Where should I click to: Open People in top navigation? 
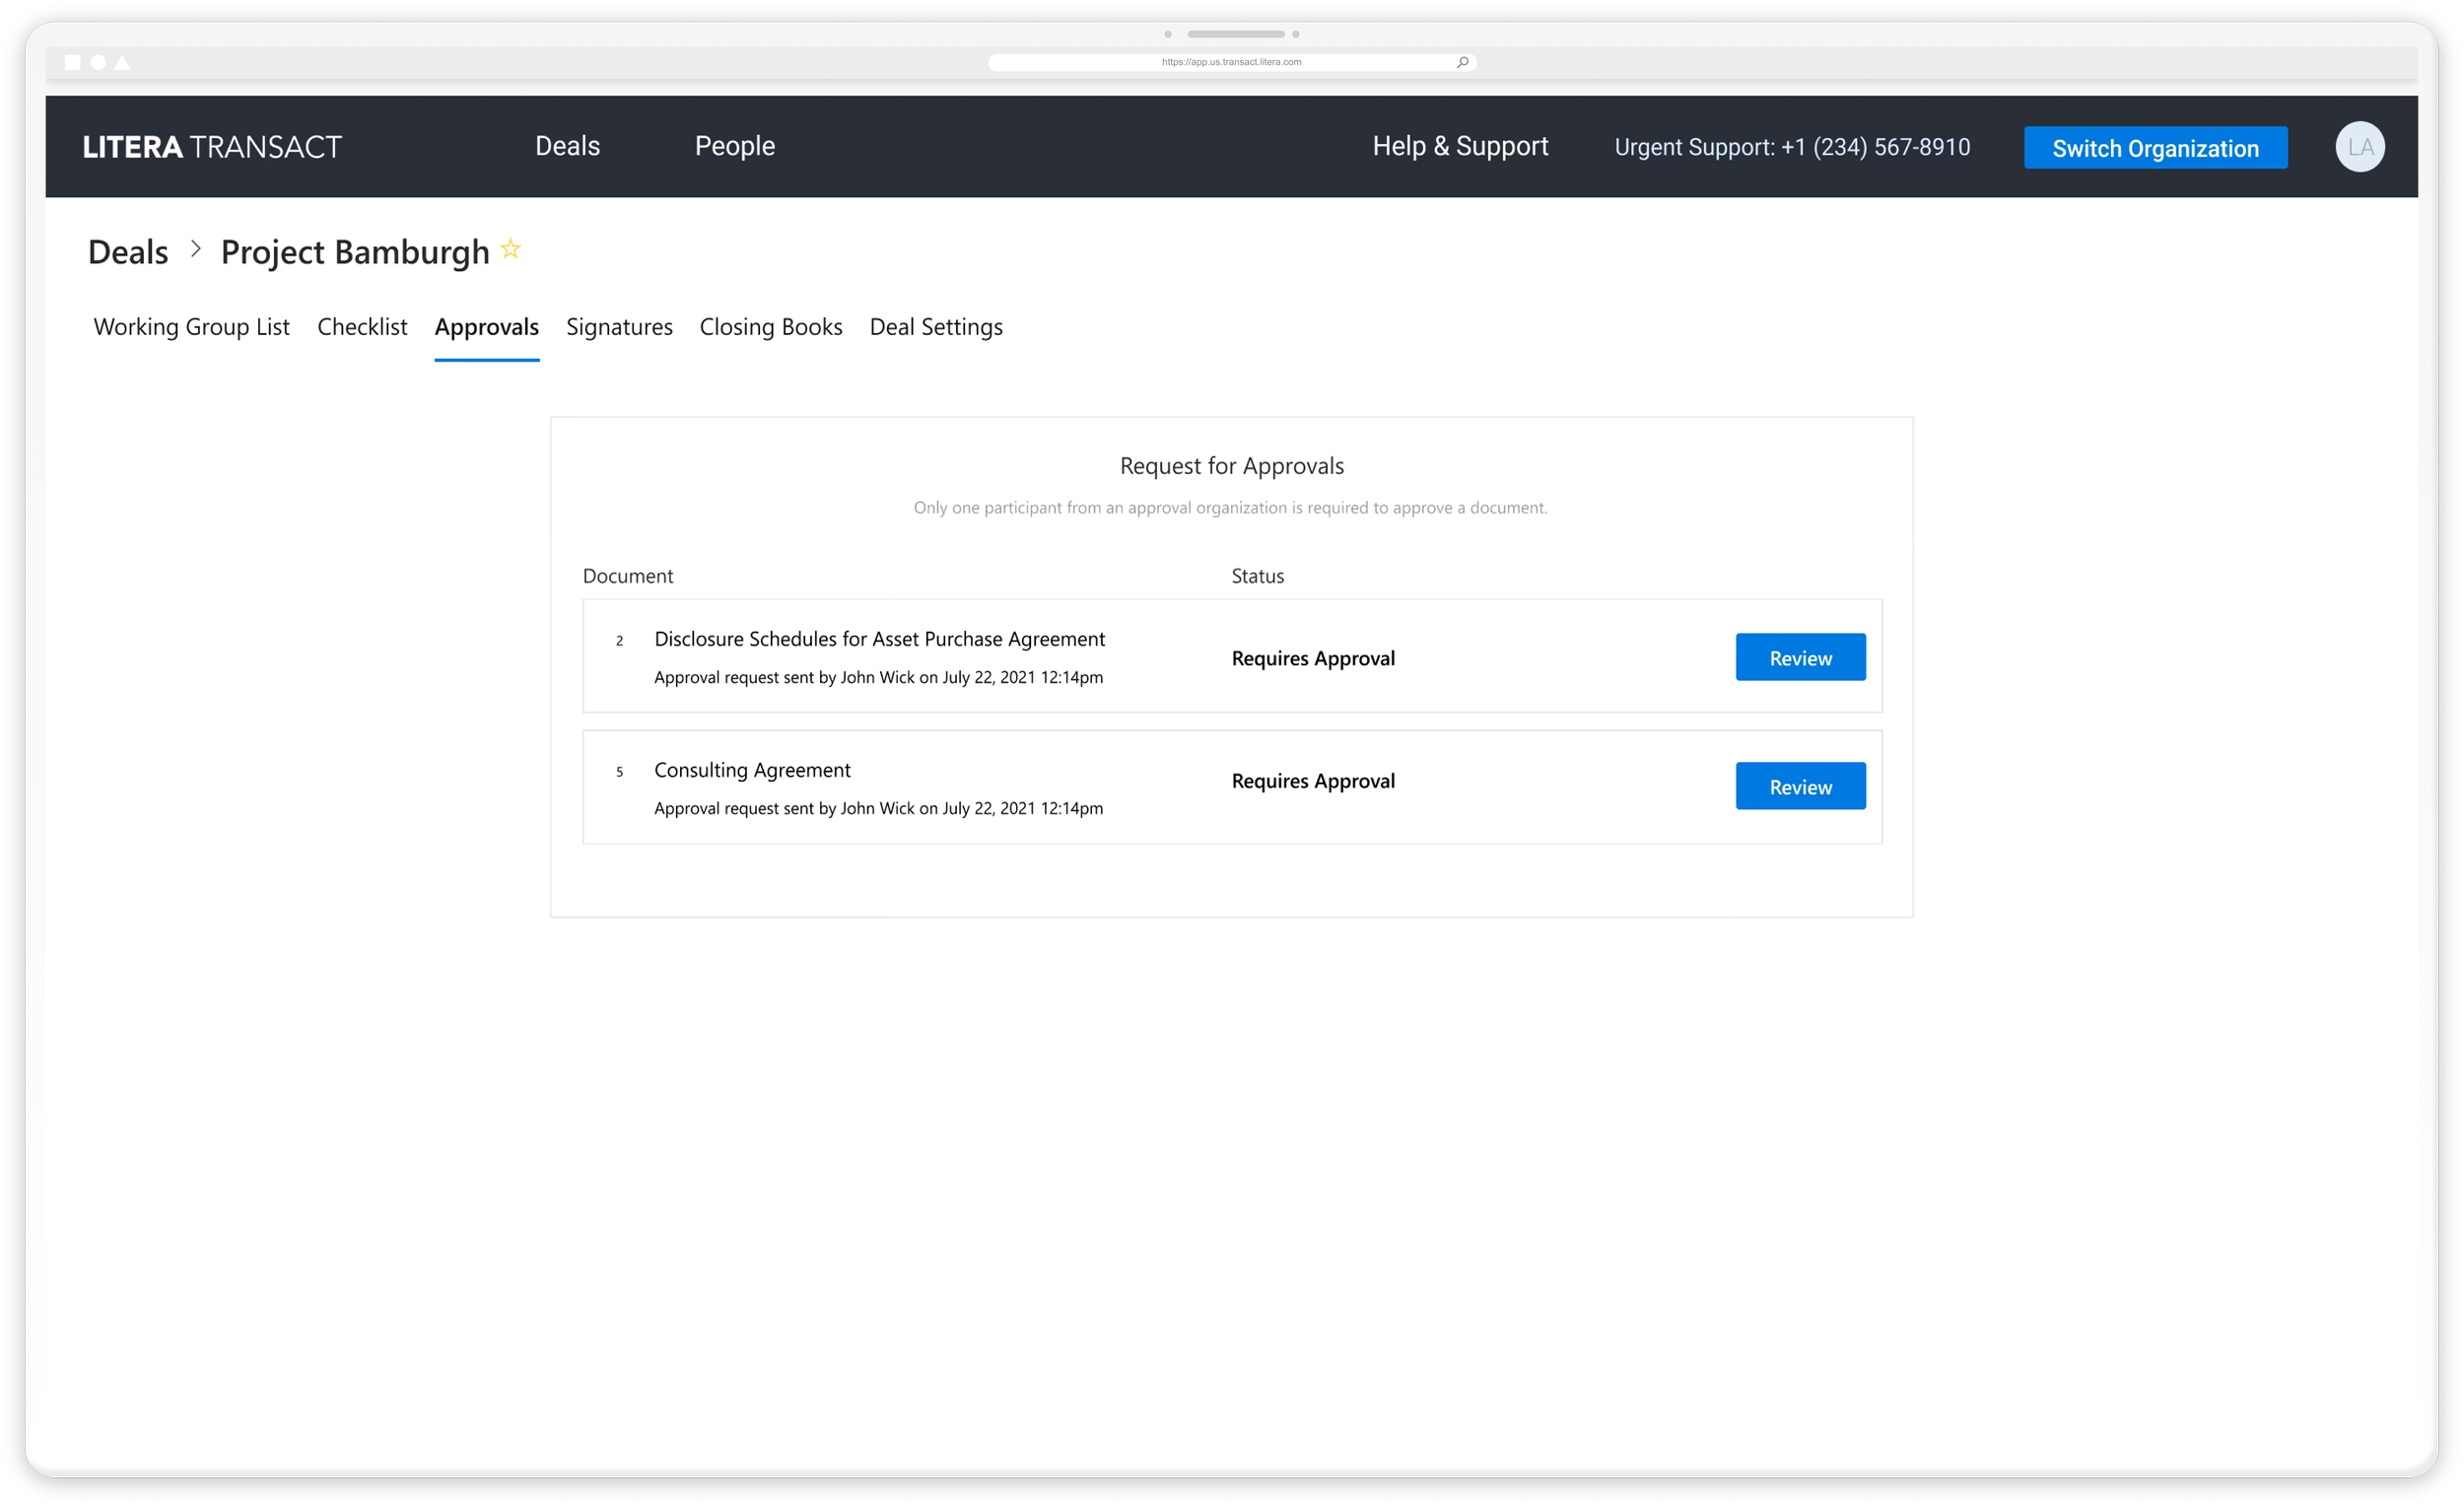734,146
